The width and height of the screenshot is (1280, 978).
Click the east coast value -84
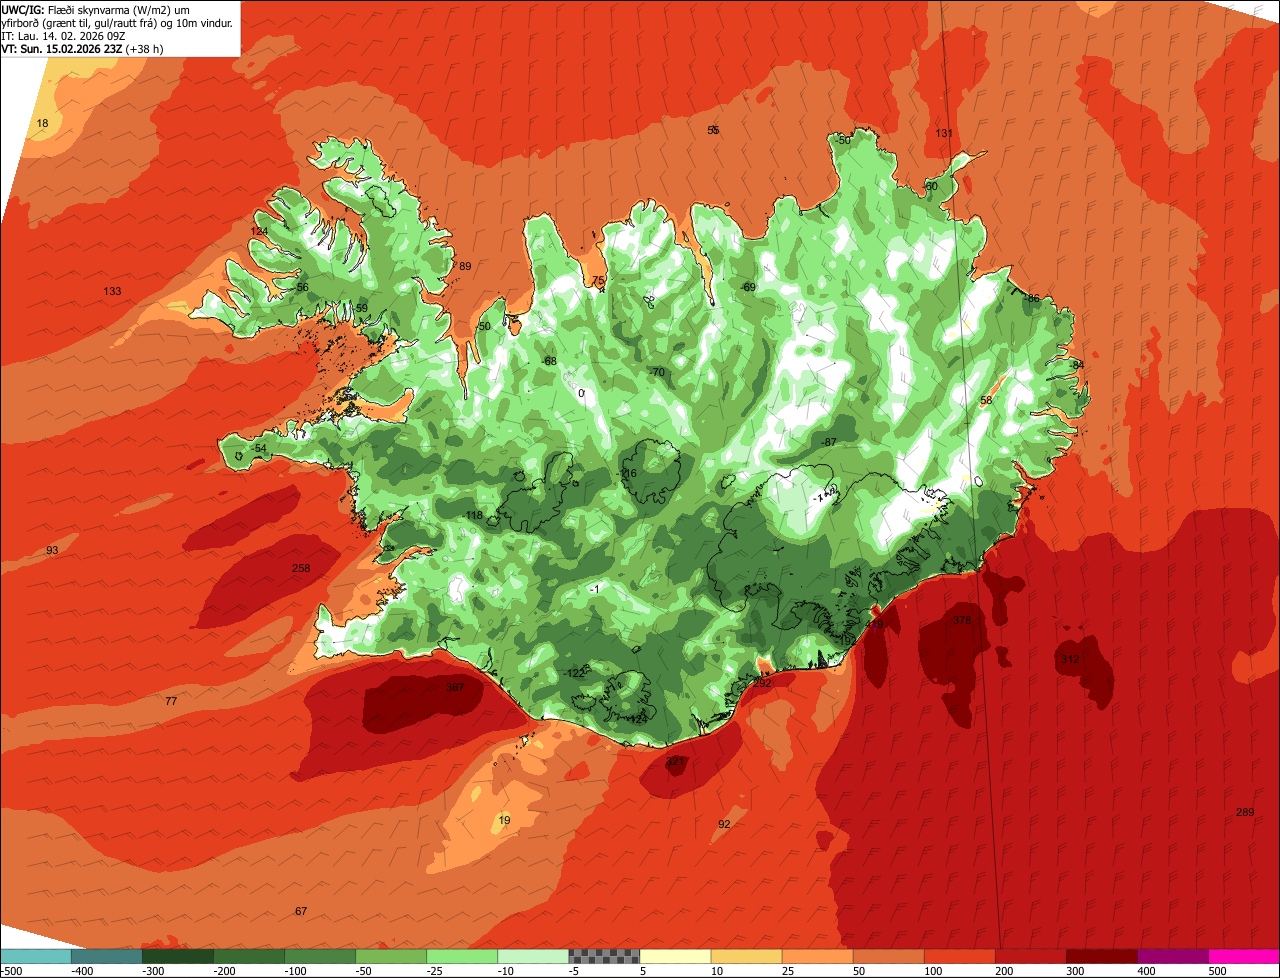tap(1076, 365)
